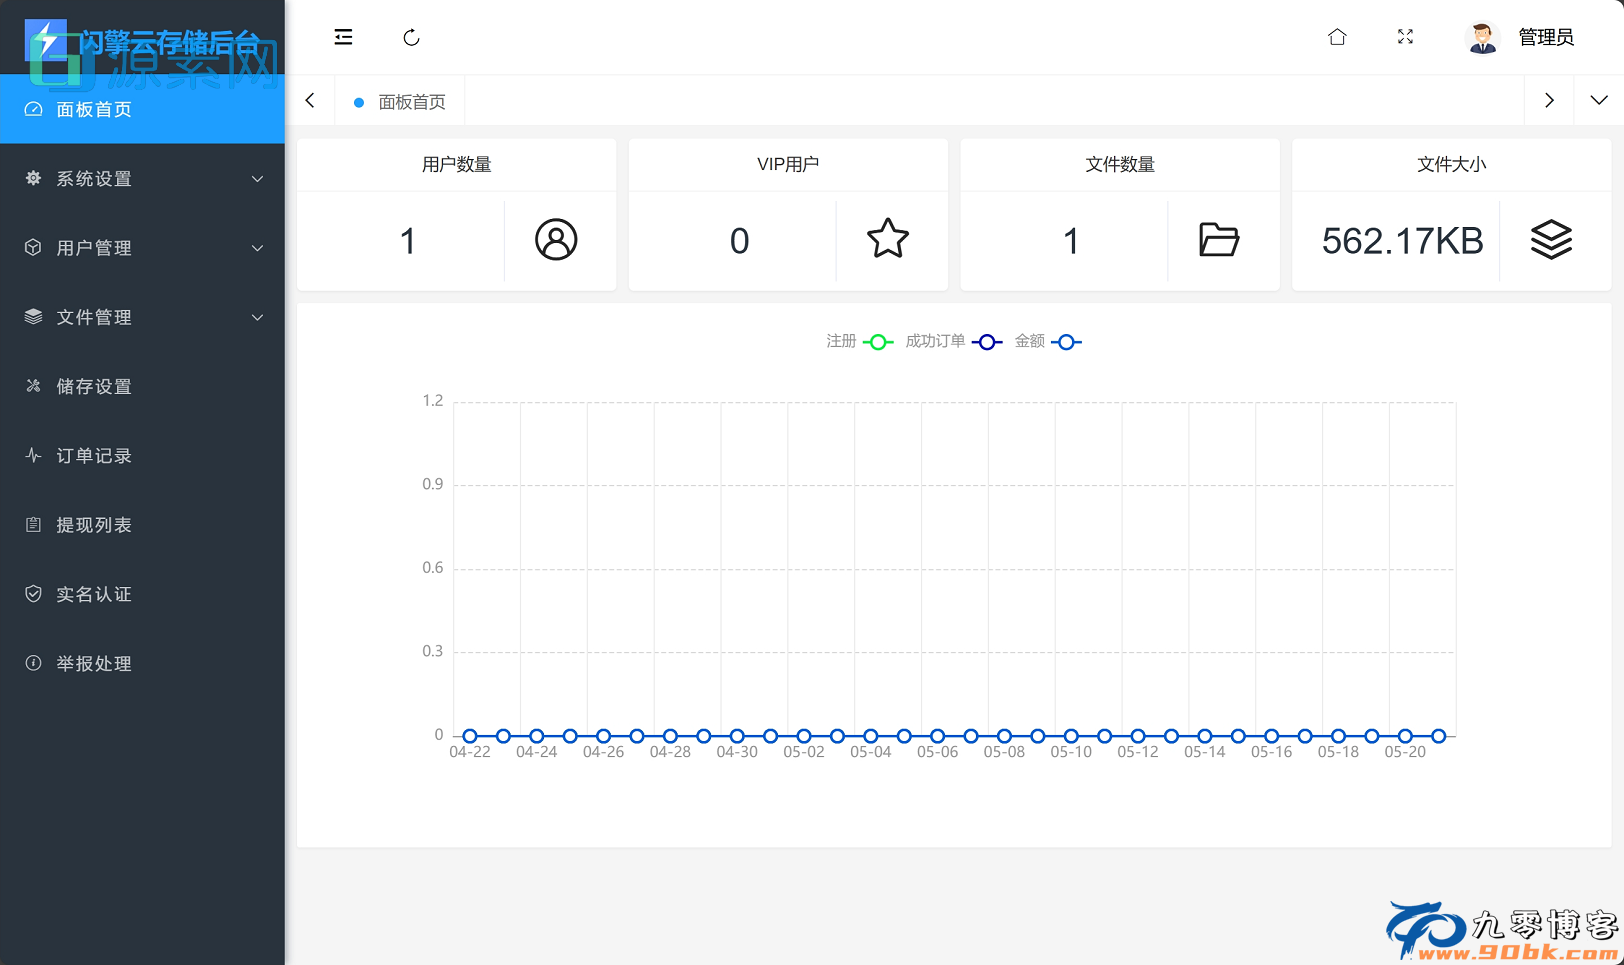1624x965 pixels.
Task: Click the administrator avatar image
Action: (1482, 38)
